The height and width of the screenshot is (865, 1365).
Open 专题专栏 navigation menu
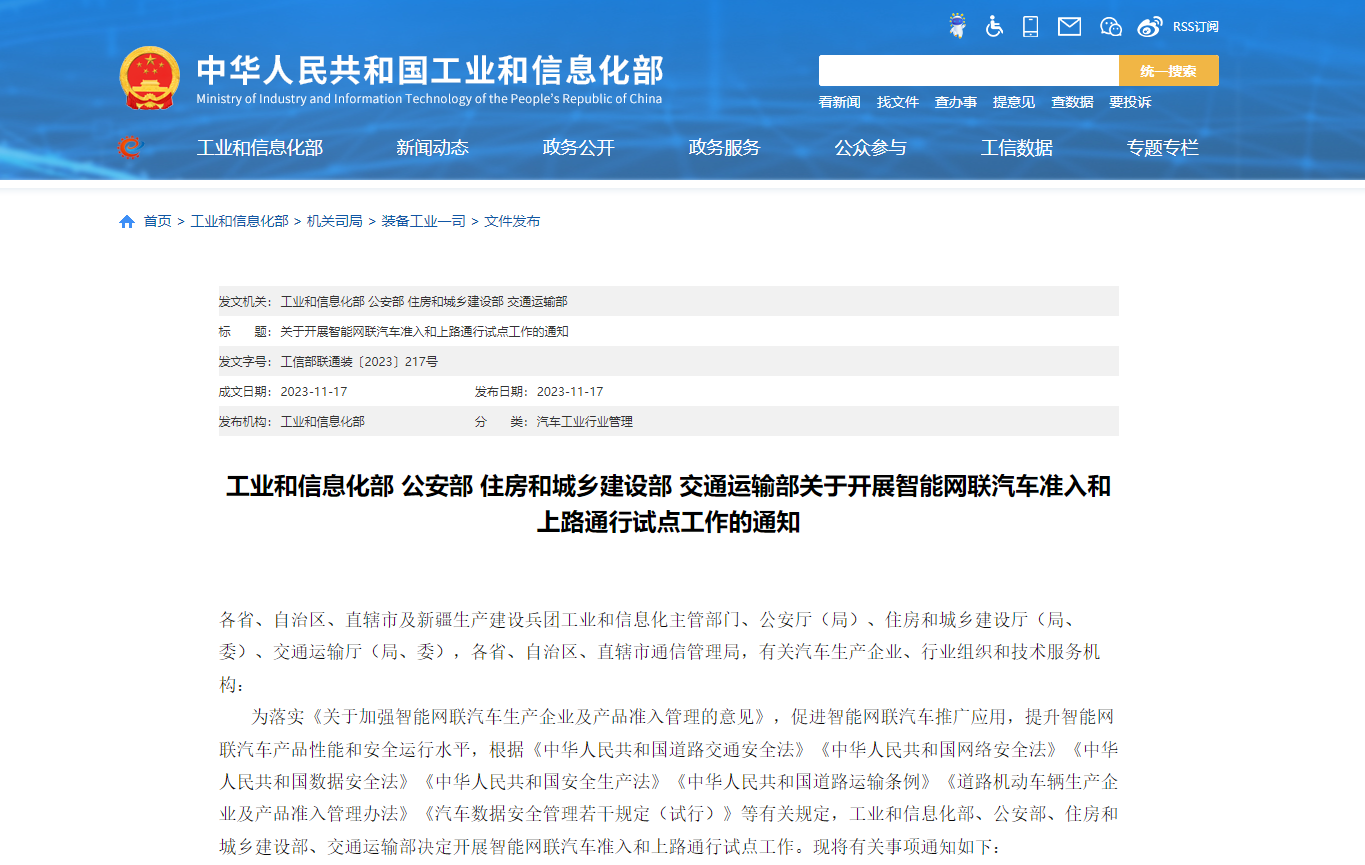[1163, 148]
